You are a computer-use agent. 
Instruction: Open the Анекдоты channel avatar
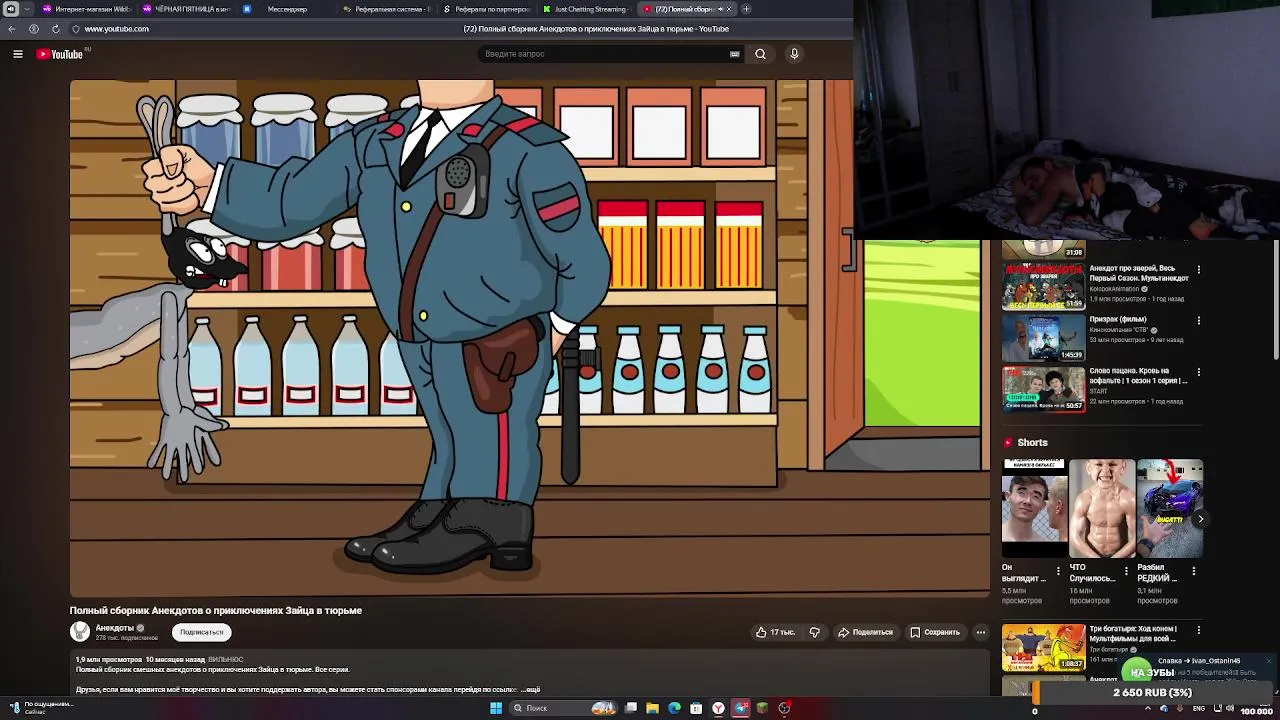(x=80, y=632)
